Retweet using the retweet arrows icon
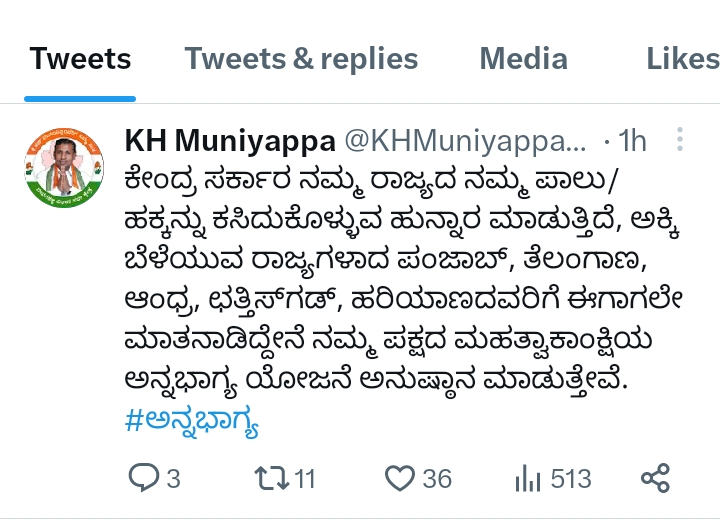 272,478
